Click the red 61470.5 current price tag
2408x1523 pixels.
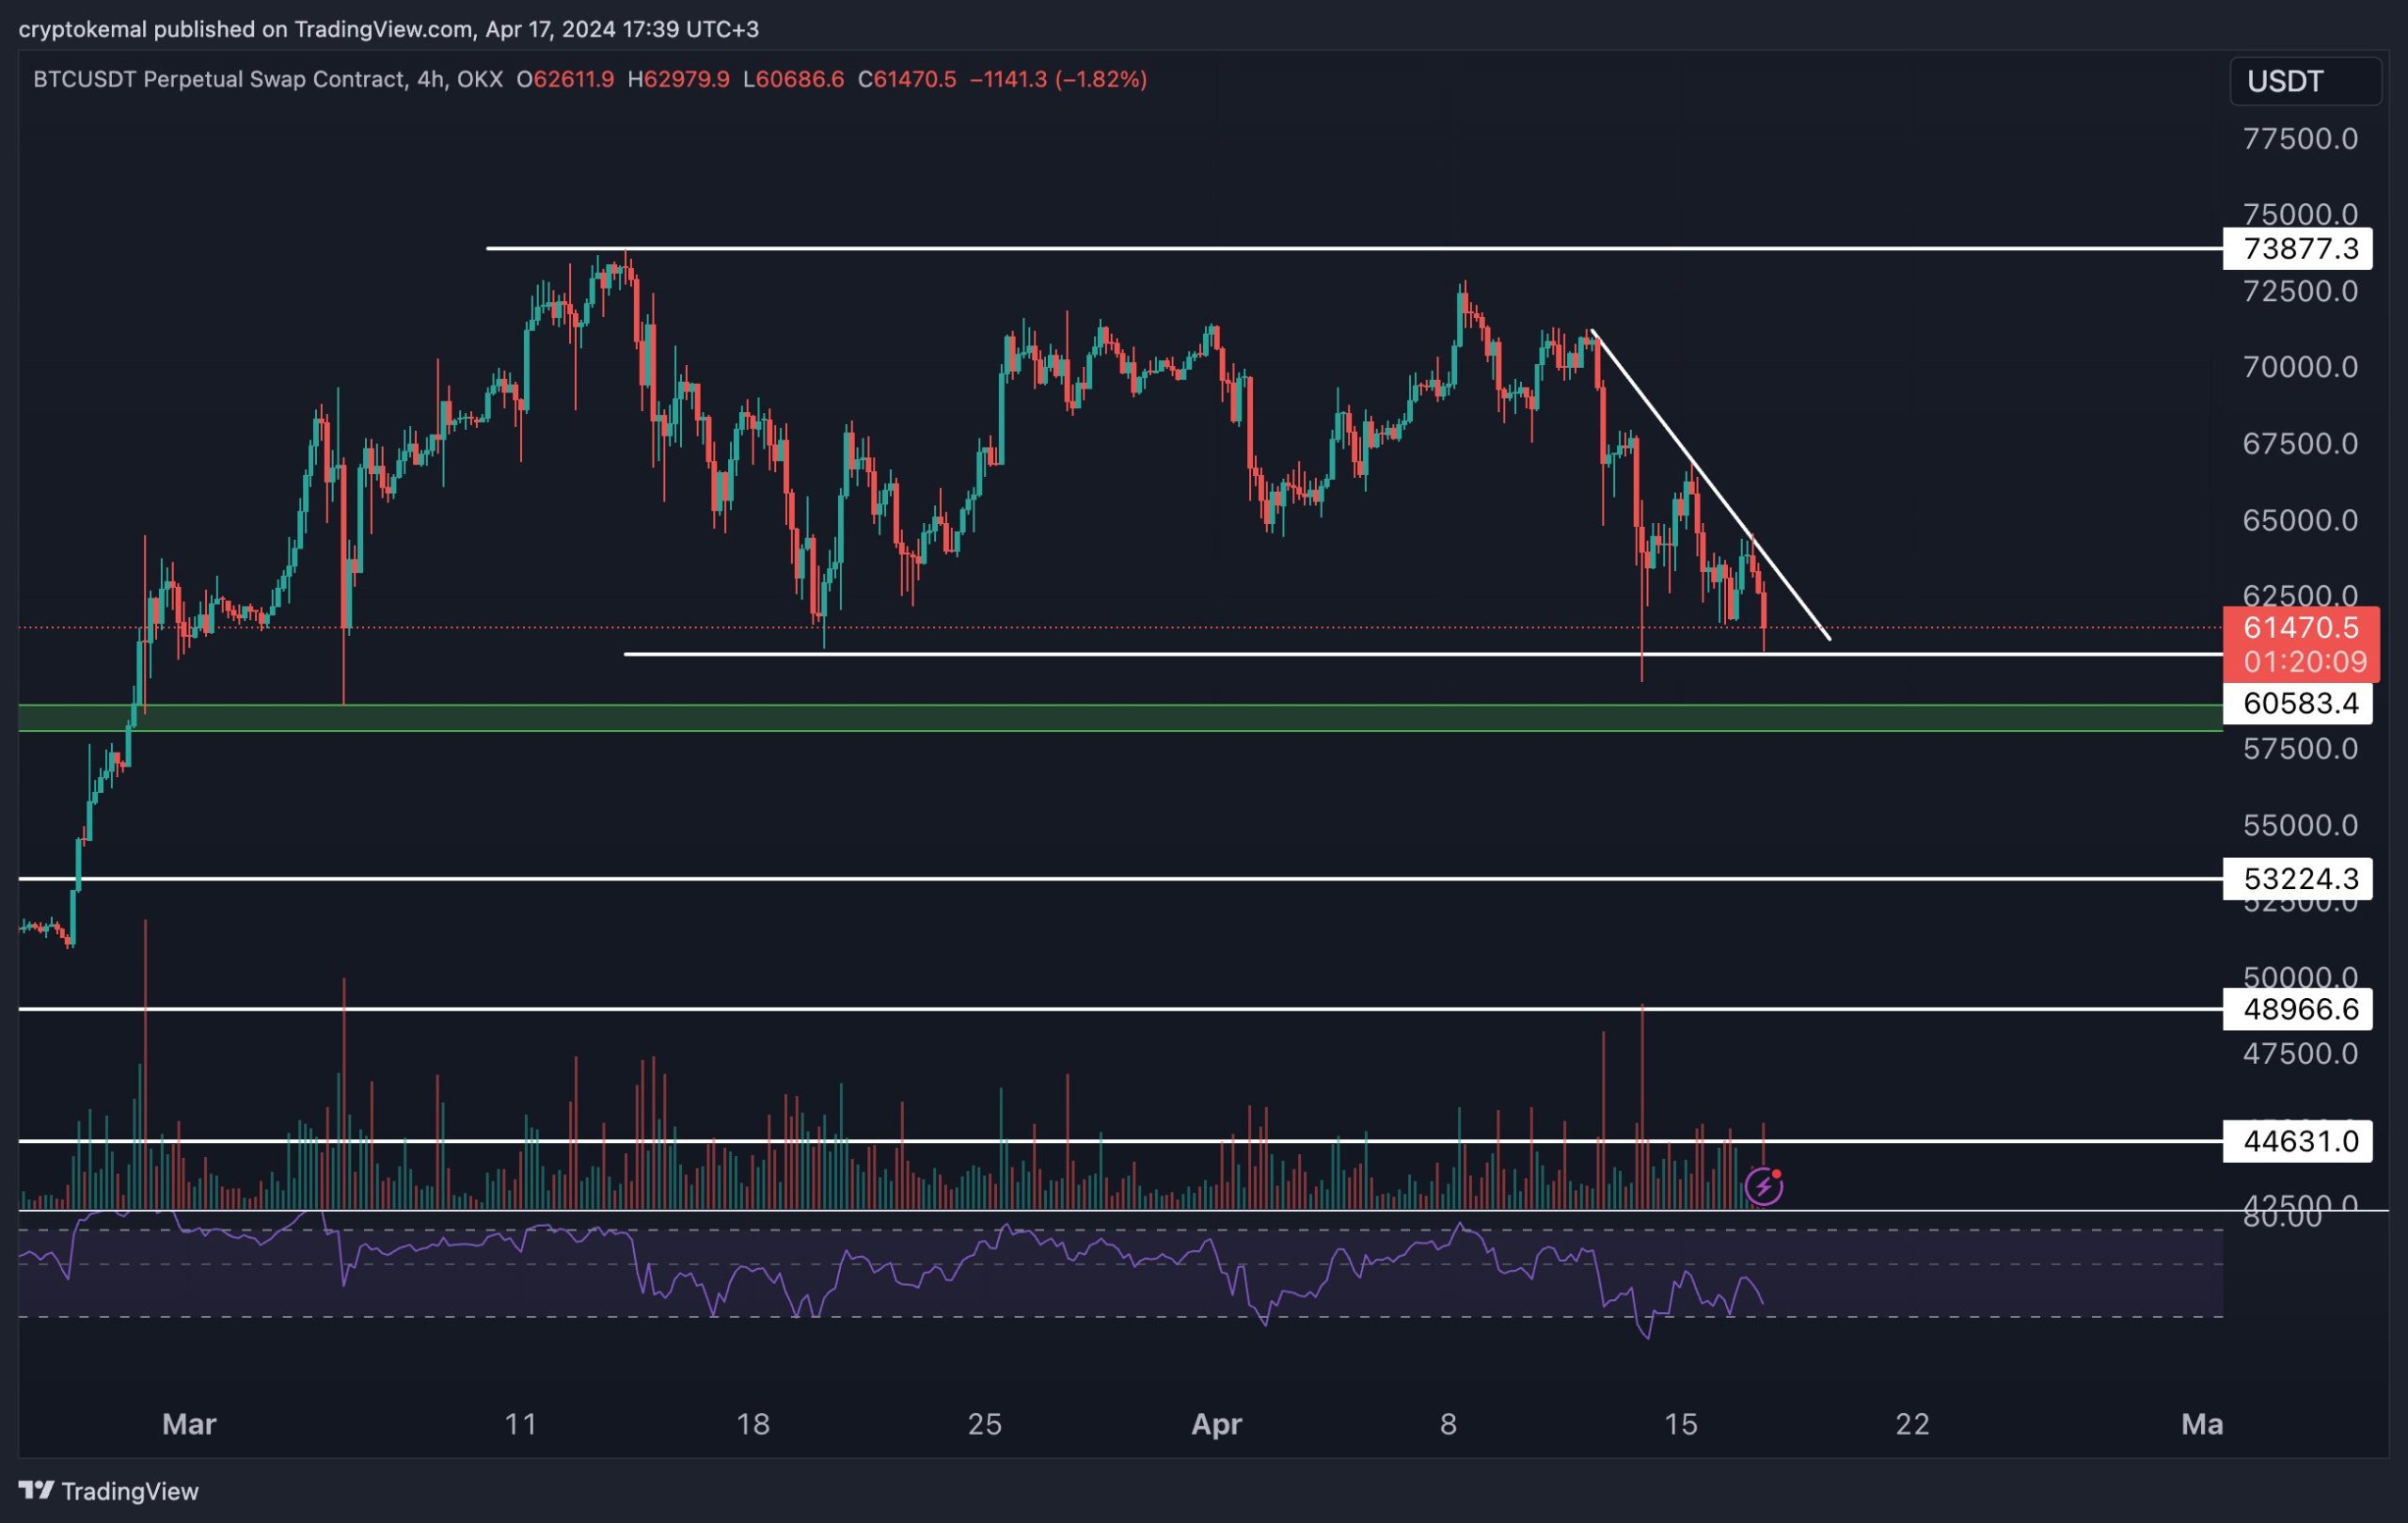pos(2300,628)
